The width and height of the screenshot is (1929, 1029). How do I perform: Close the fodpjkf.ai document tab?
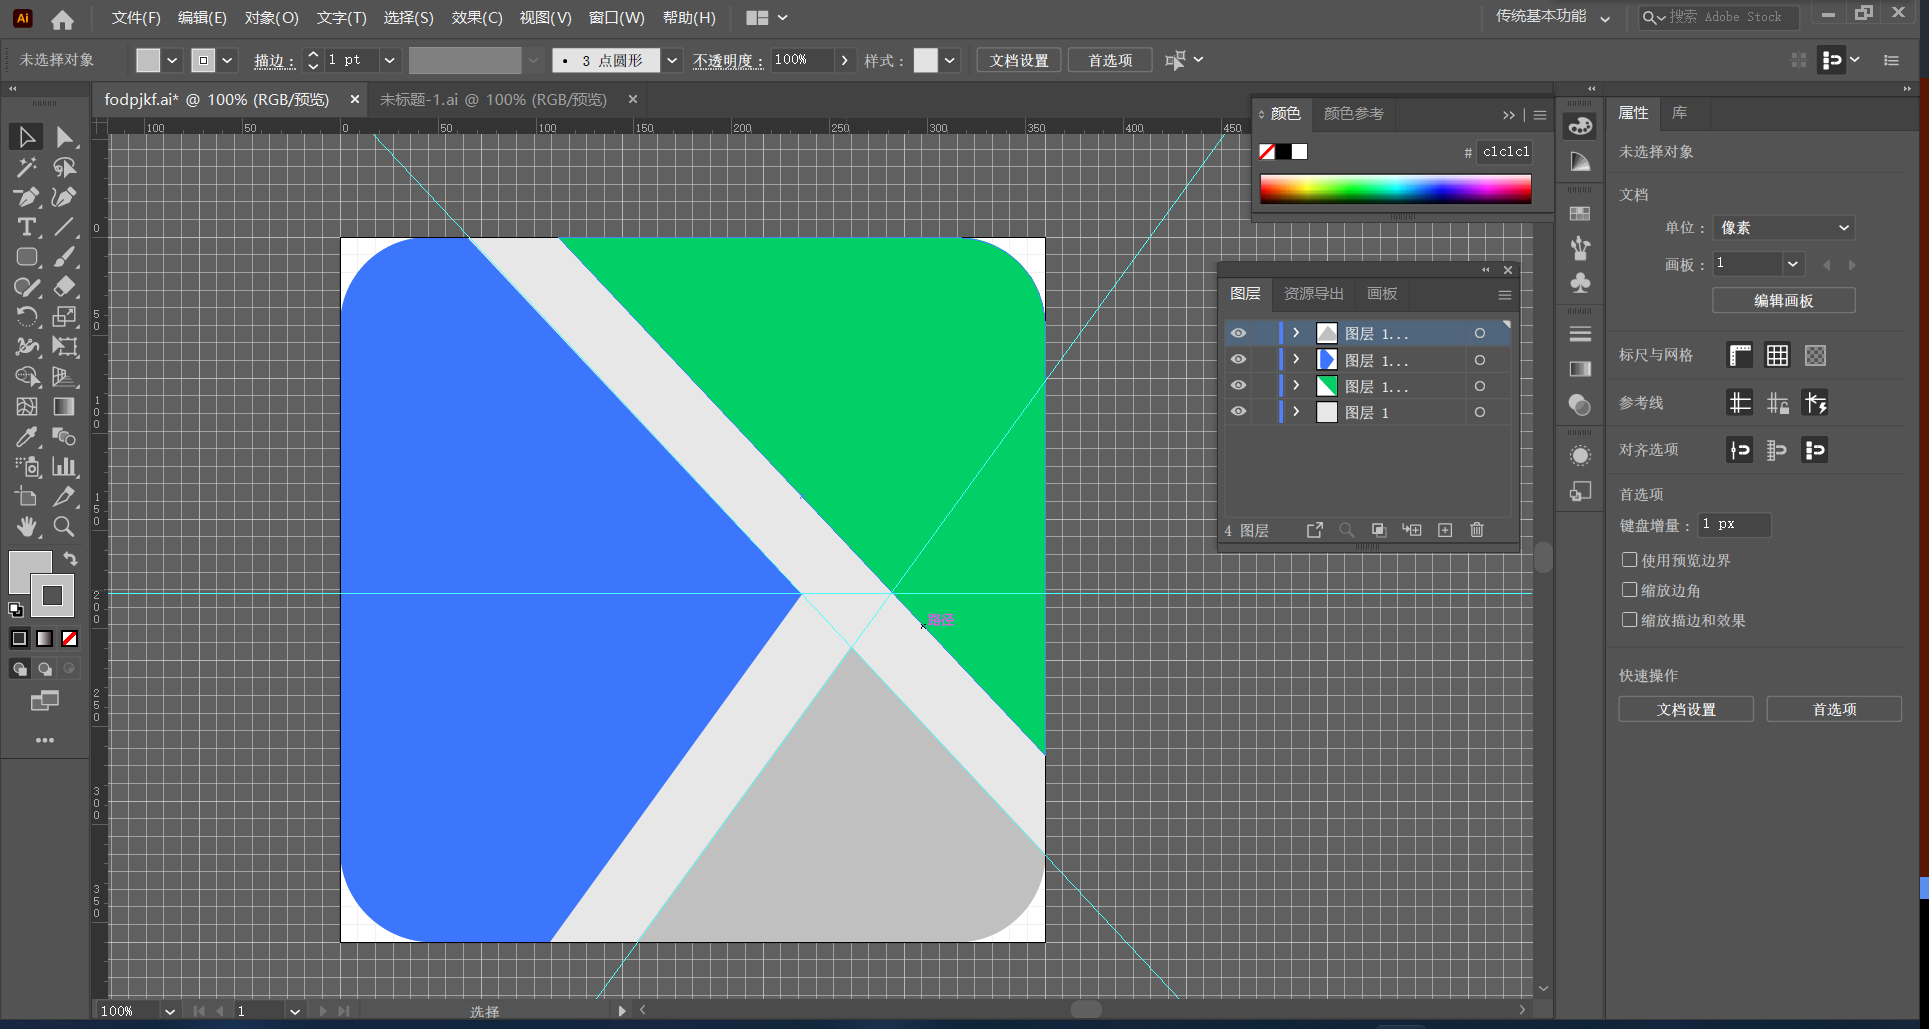pos(354,100)
